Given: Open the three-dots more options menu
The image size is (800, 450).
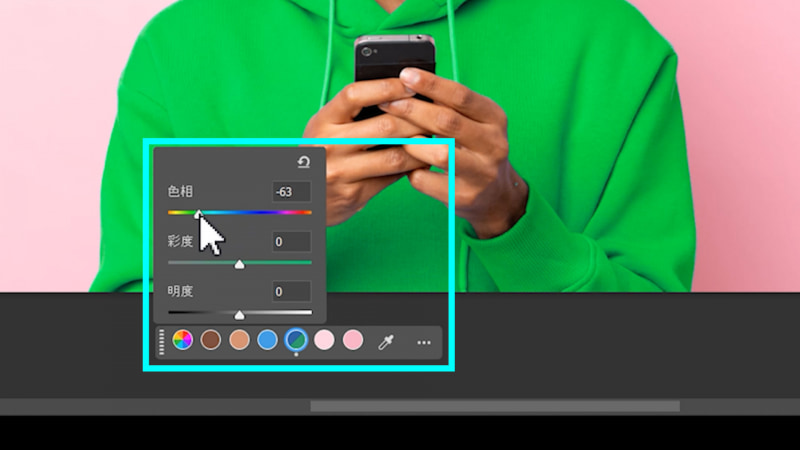Looking at the screenshot, I should pyautogui.click(x=423, y=342).
